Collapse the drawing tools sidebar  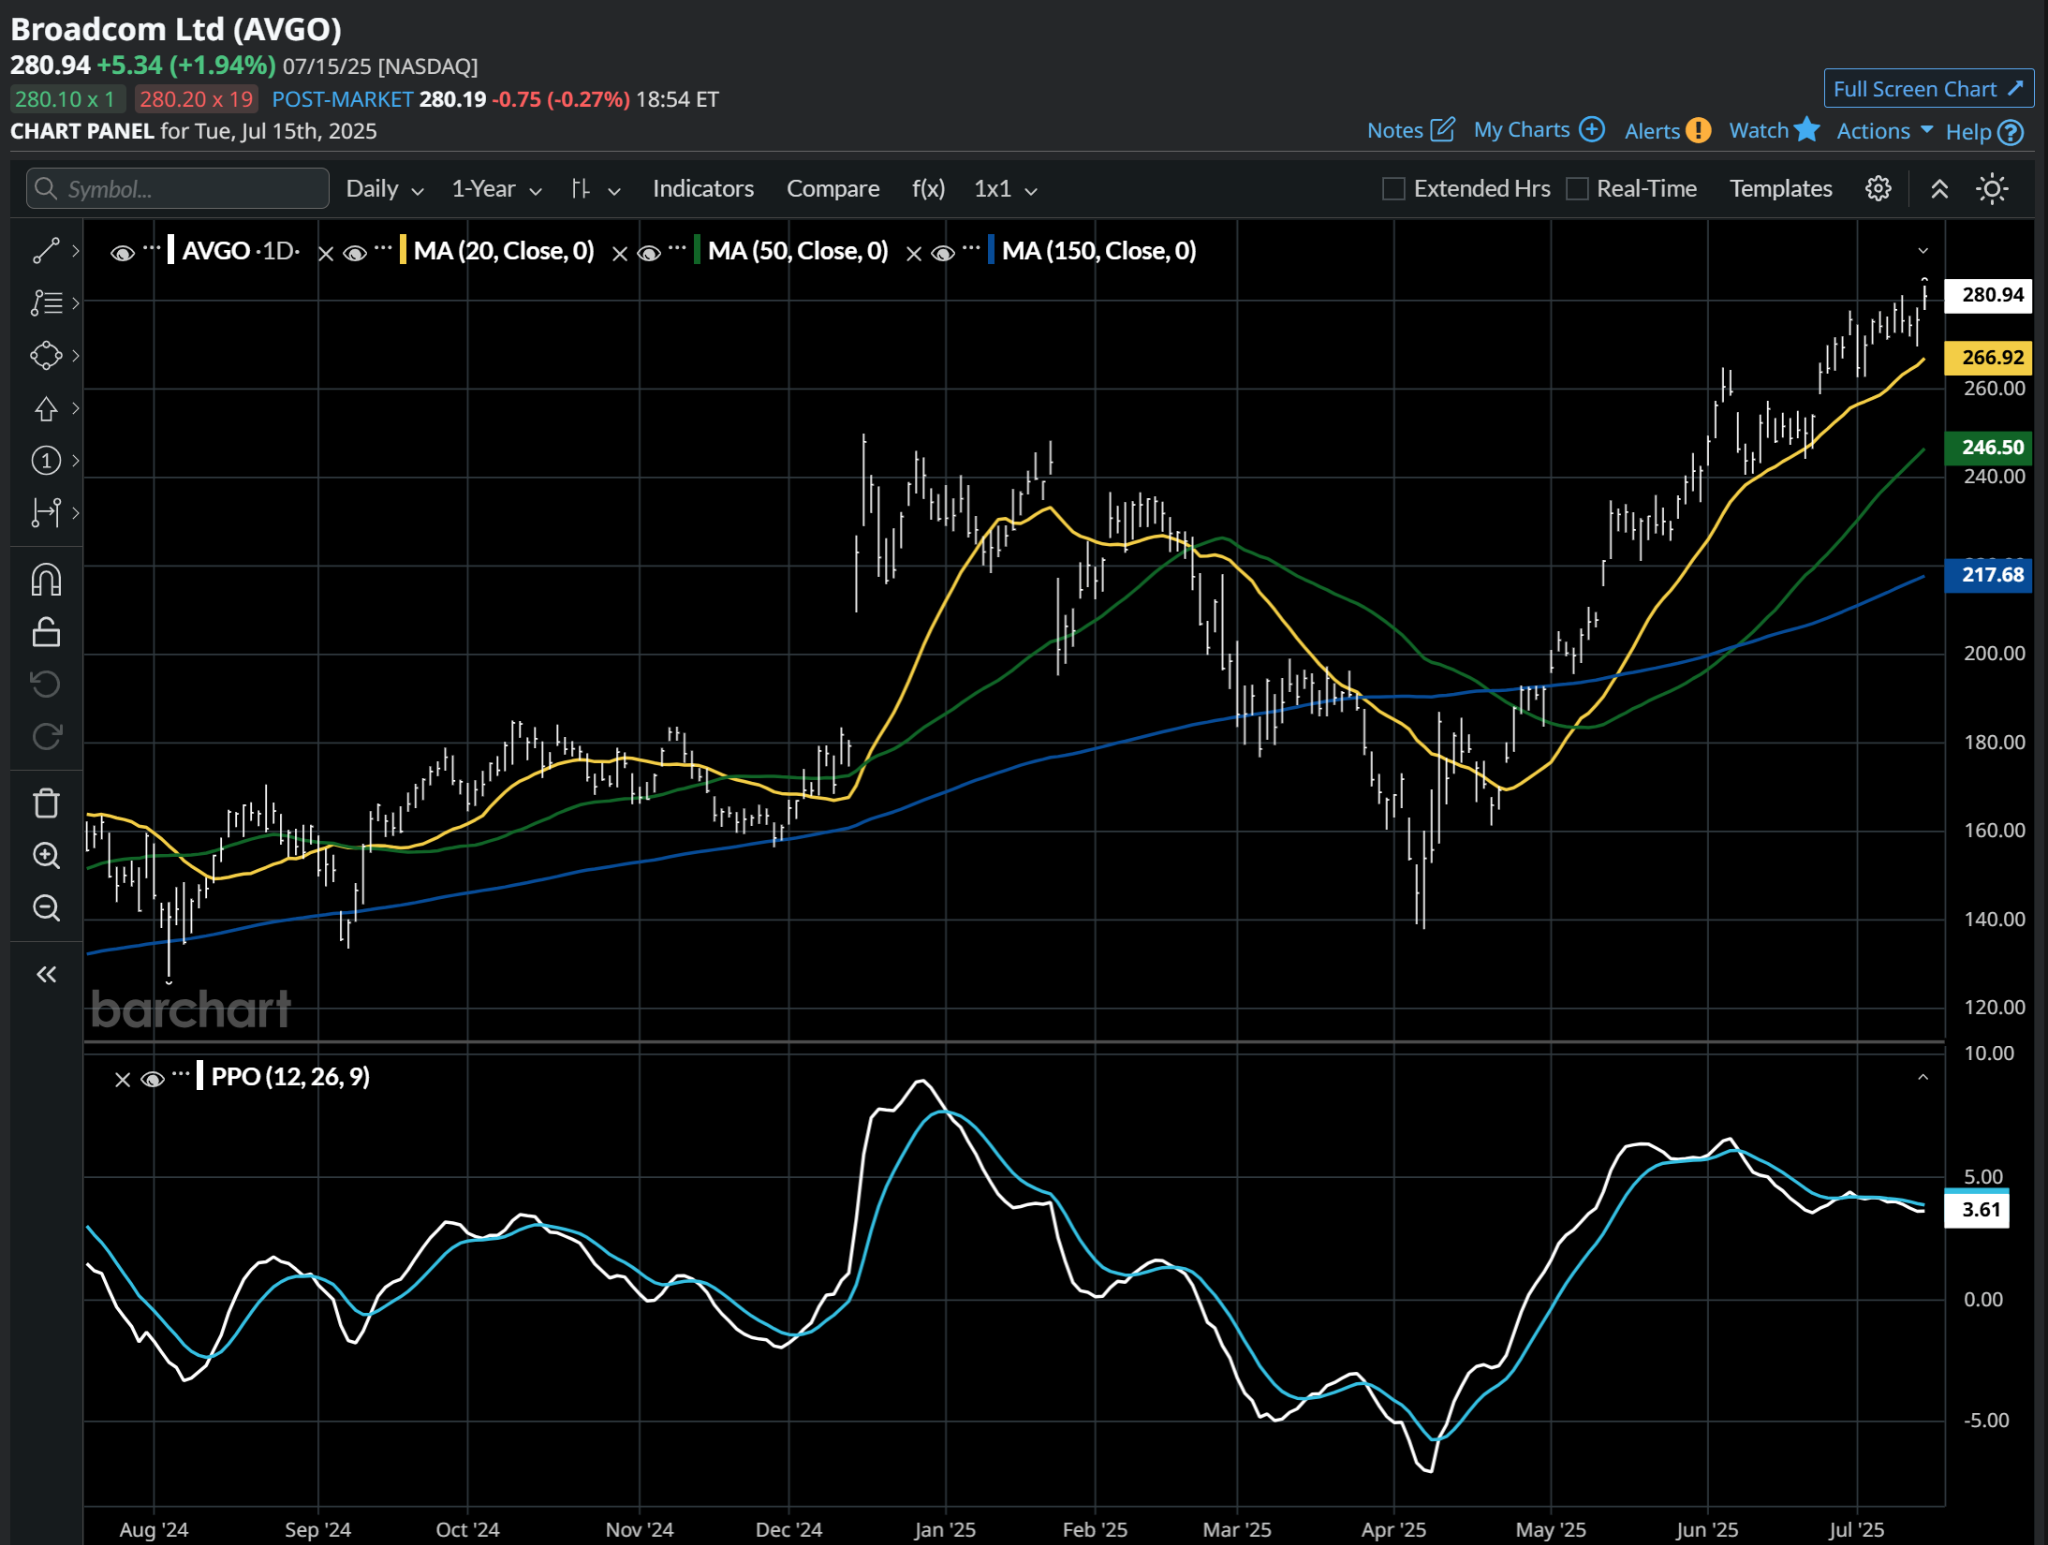coord(46,974)
